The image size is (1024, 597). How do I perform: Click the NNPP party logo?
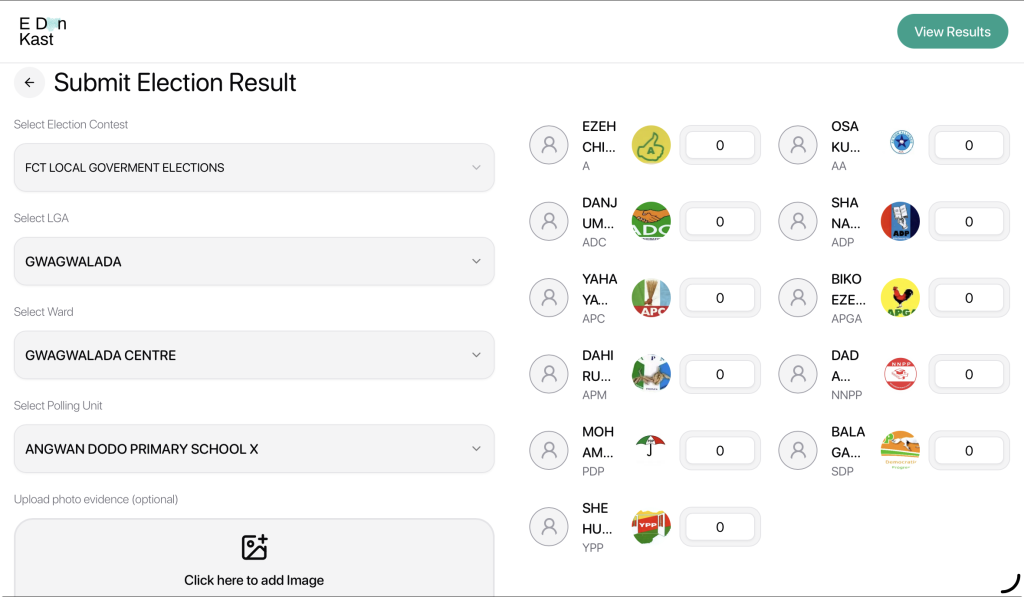900,374
